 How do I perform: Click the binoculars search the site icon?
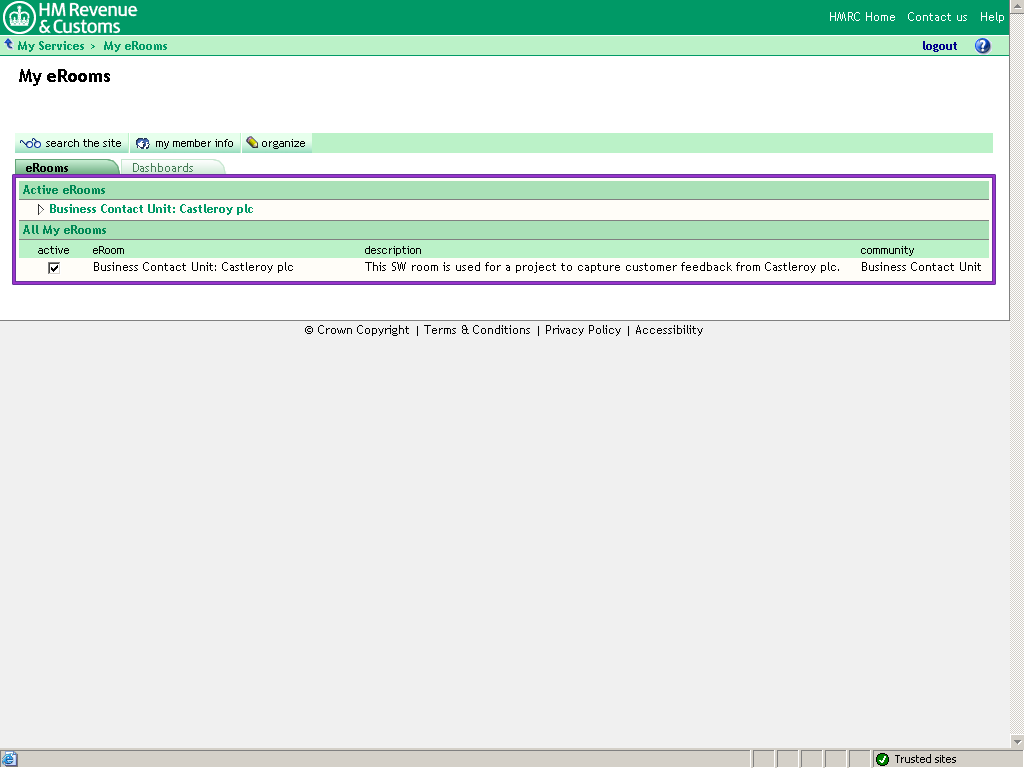[x=31, y=143]
